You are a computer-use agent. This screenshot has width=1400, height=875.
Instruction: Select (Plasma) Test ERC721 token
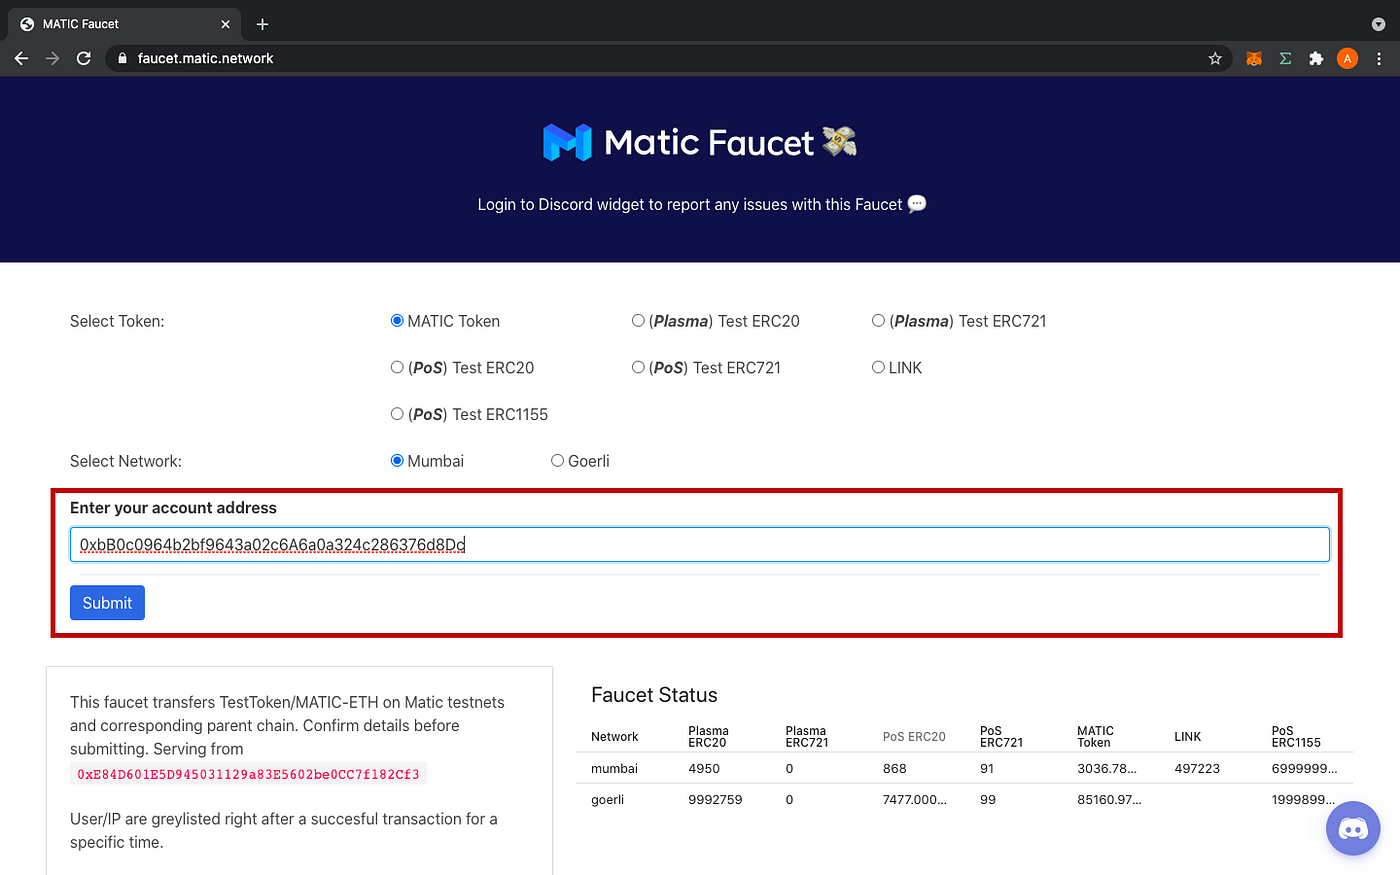tap(878, 321)
